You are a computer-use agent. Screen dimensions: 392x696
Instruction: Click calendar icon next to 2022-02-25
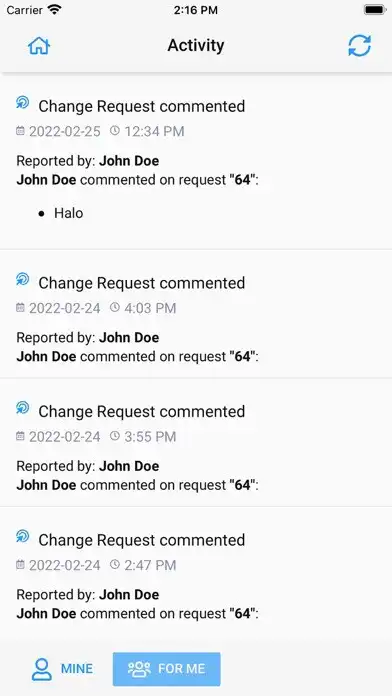20,131
